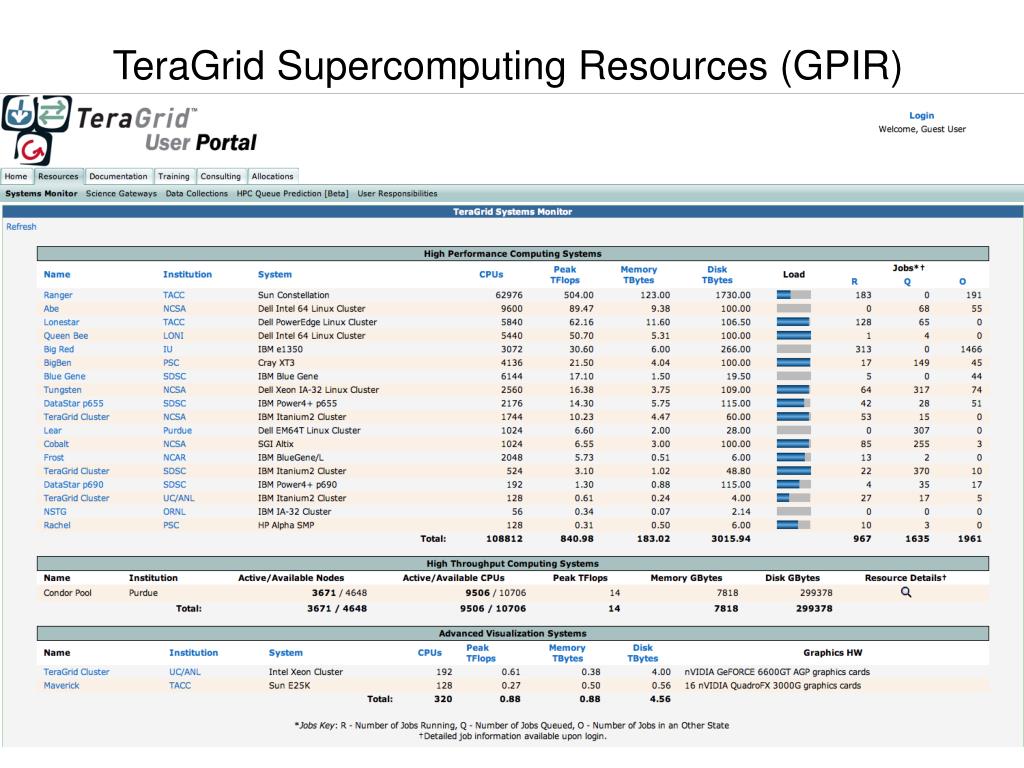
Task: Open the Abe system link
Action: [51, 309]
